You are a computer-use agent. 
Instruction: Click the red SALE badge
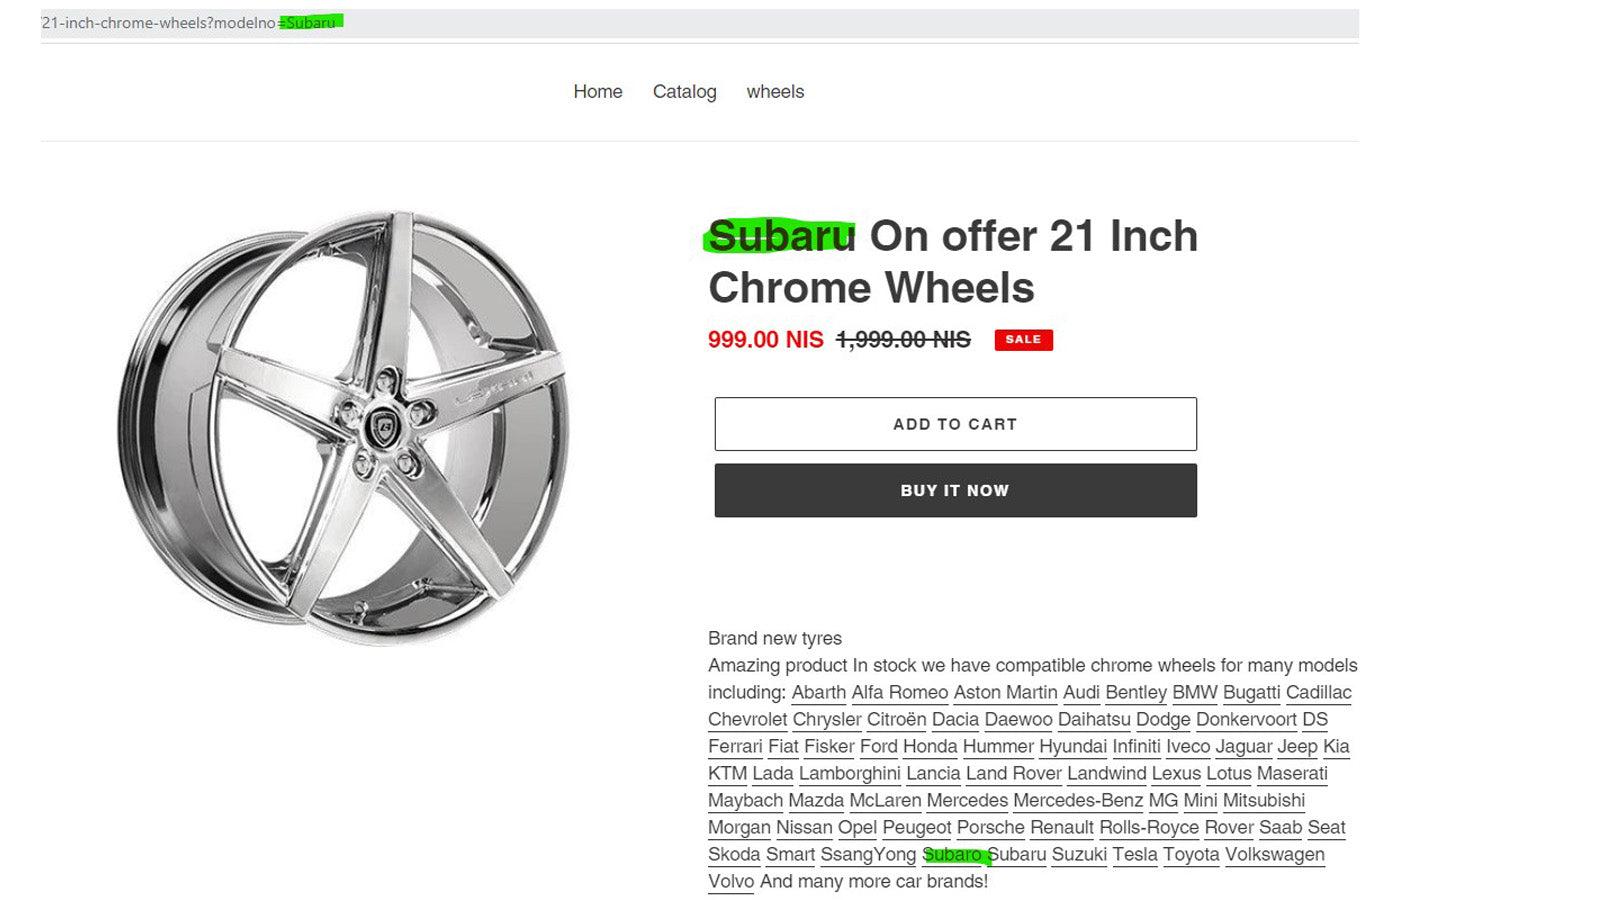click(1024, 340)
